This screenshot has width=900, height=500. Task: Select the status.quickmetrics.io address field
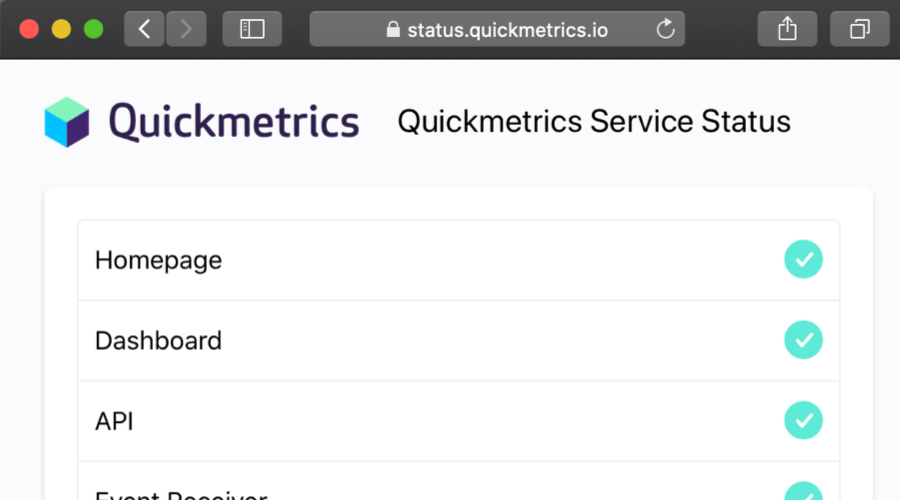[497, 29]
